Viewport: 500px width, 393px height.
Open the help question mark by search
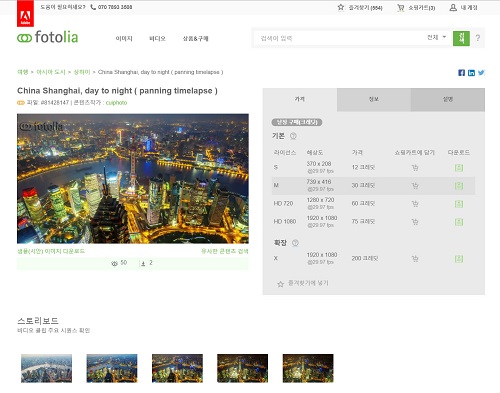tap(478, 38)
